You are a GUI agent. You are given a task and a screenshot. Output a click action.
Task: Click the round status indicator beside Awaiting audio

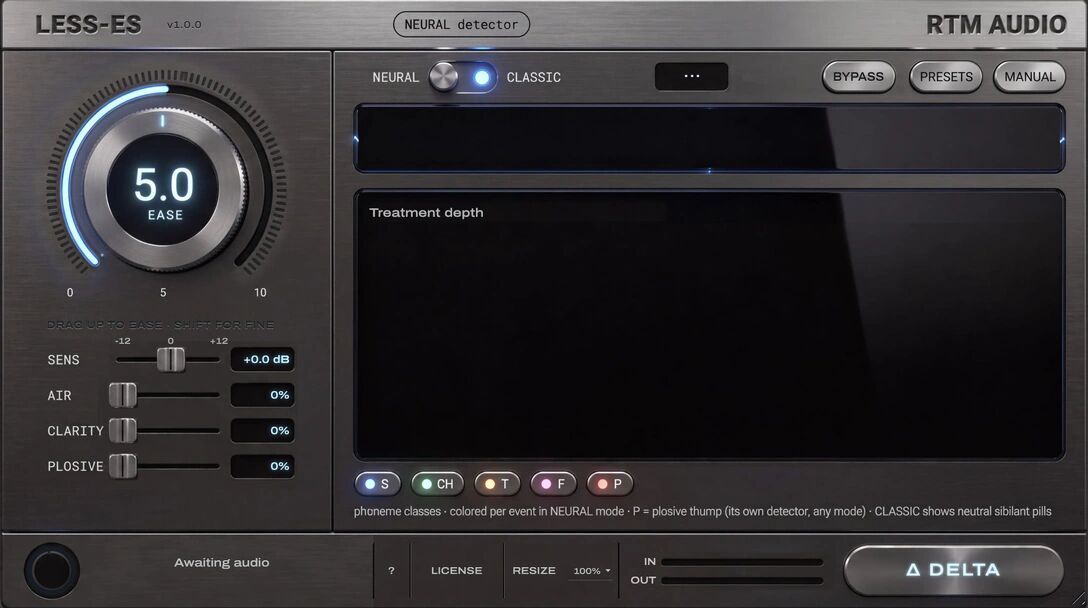(51, 571)
